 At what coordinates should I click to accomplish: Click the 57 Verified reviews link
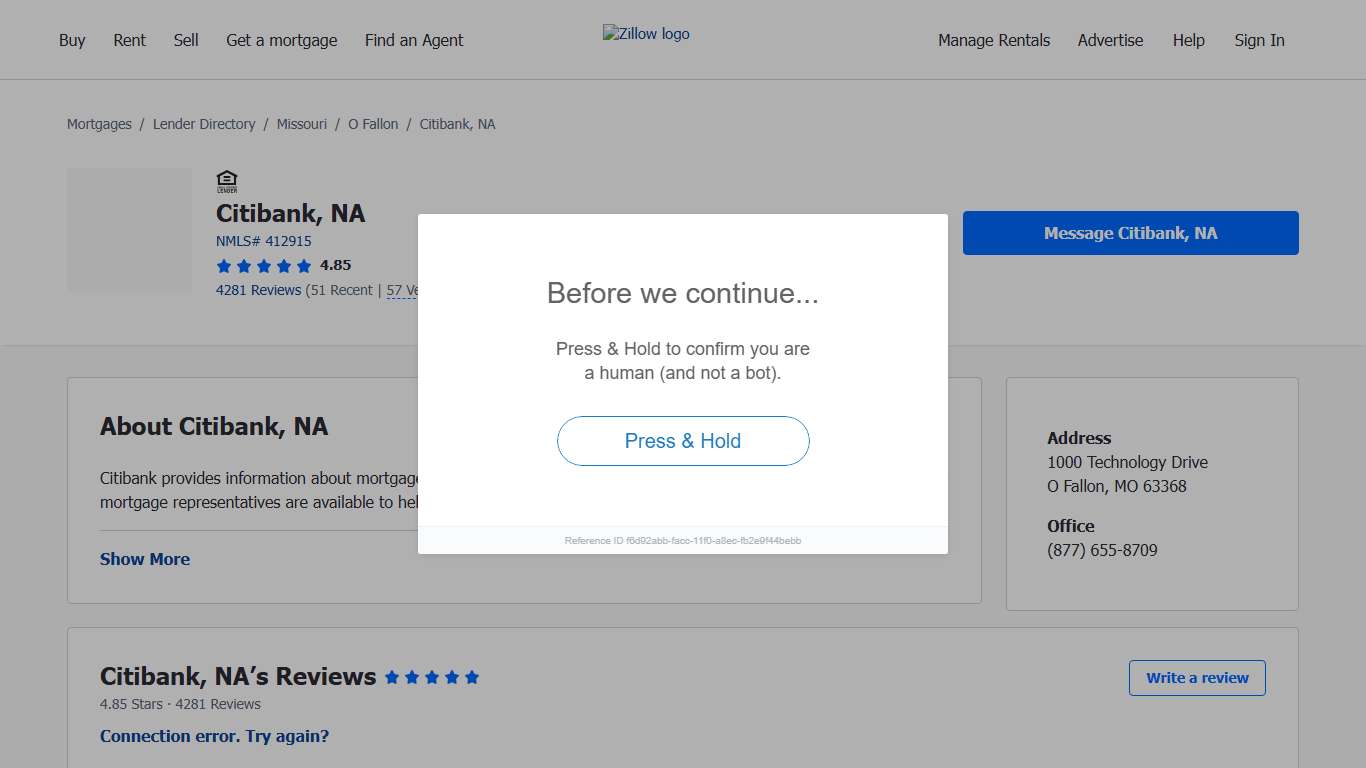pos(400,290)
